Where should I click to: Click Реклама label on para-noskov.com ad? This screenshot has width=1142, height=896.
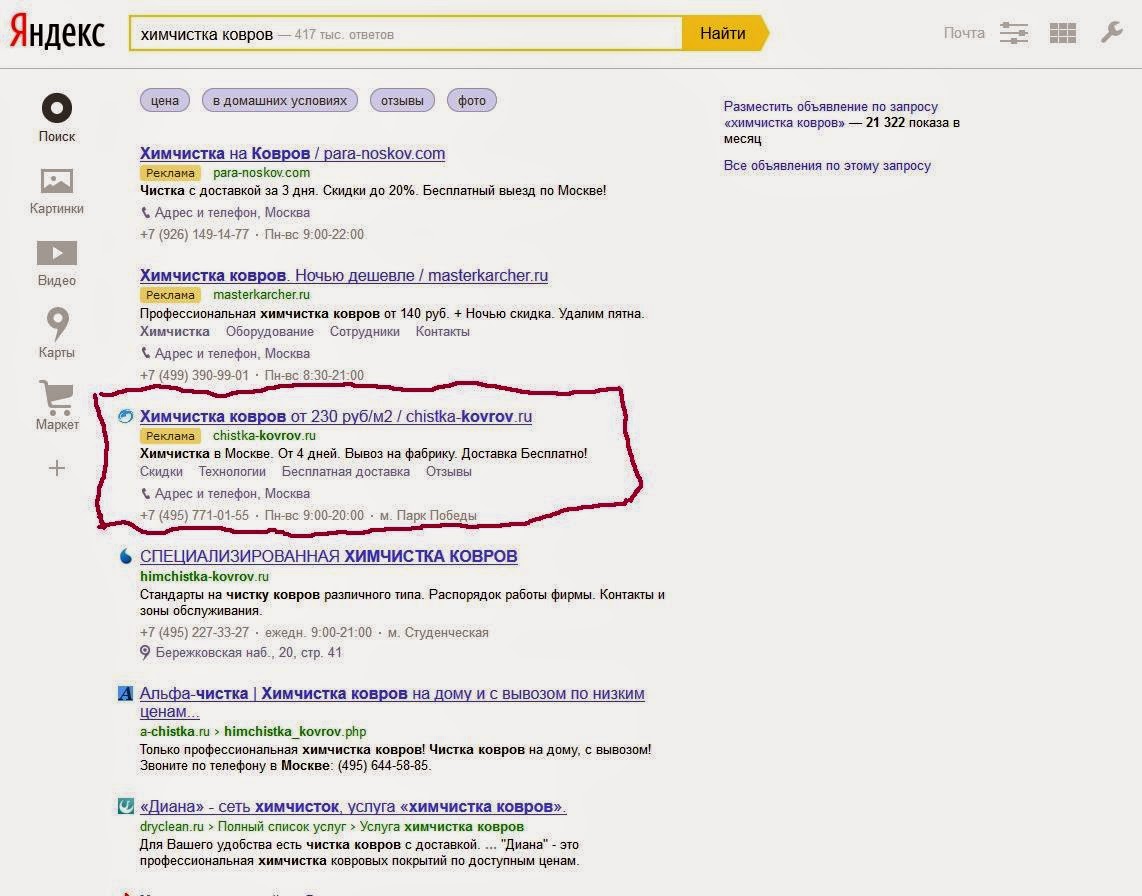(170, 173)
